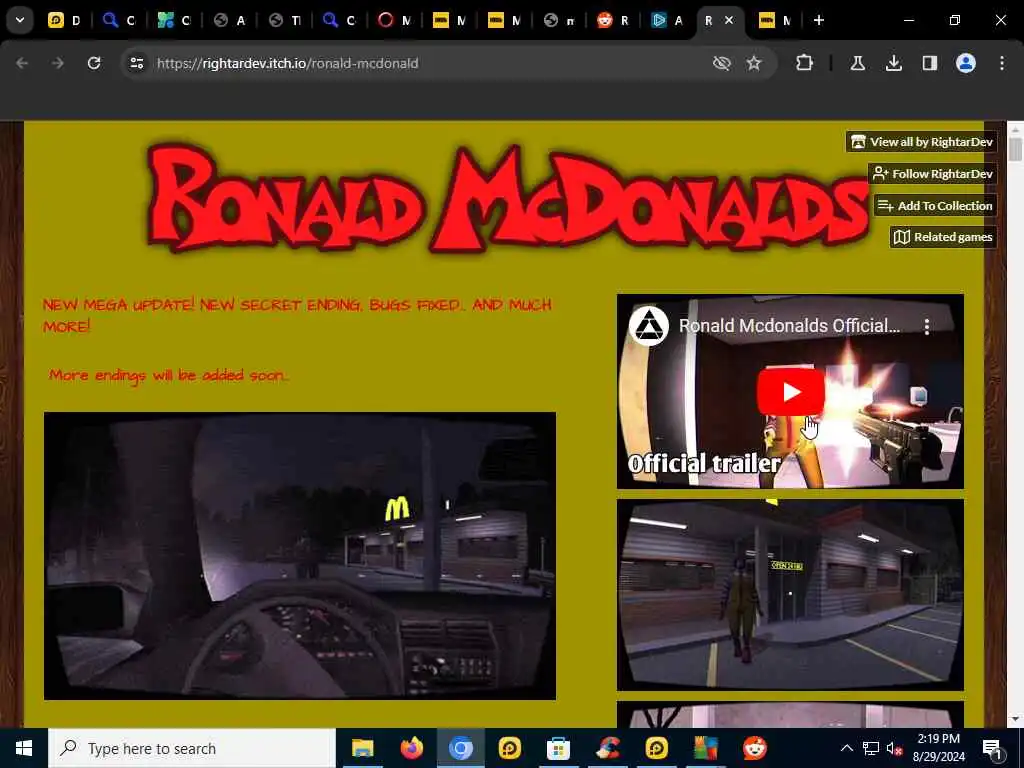Click View all by RightarDev
This screenshot has height=768, width=1024.
(921, 142)
